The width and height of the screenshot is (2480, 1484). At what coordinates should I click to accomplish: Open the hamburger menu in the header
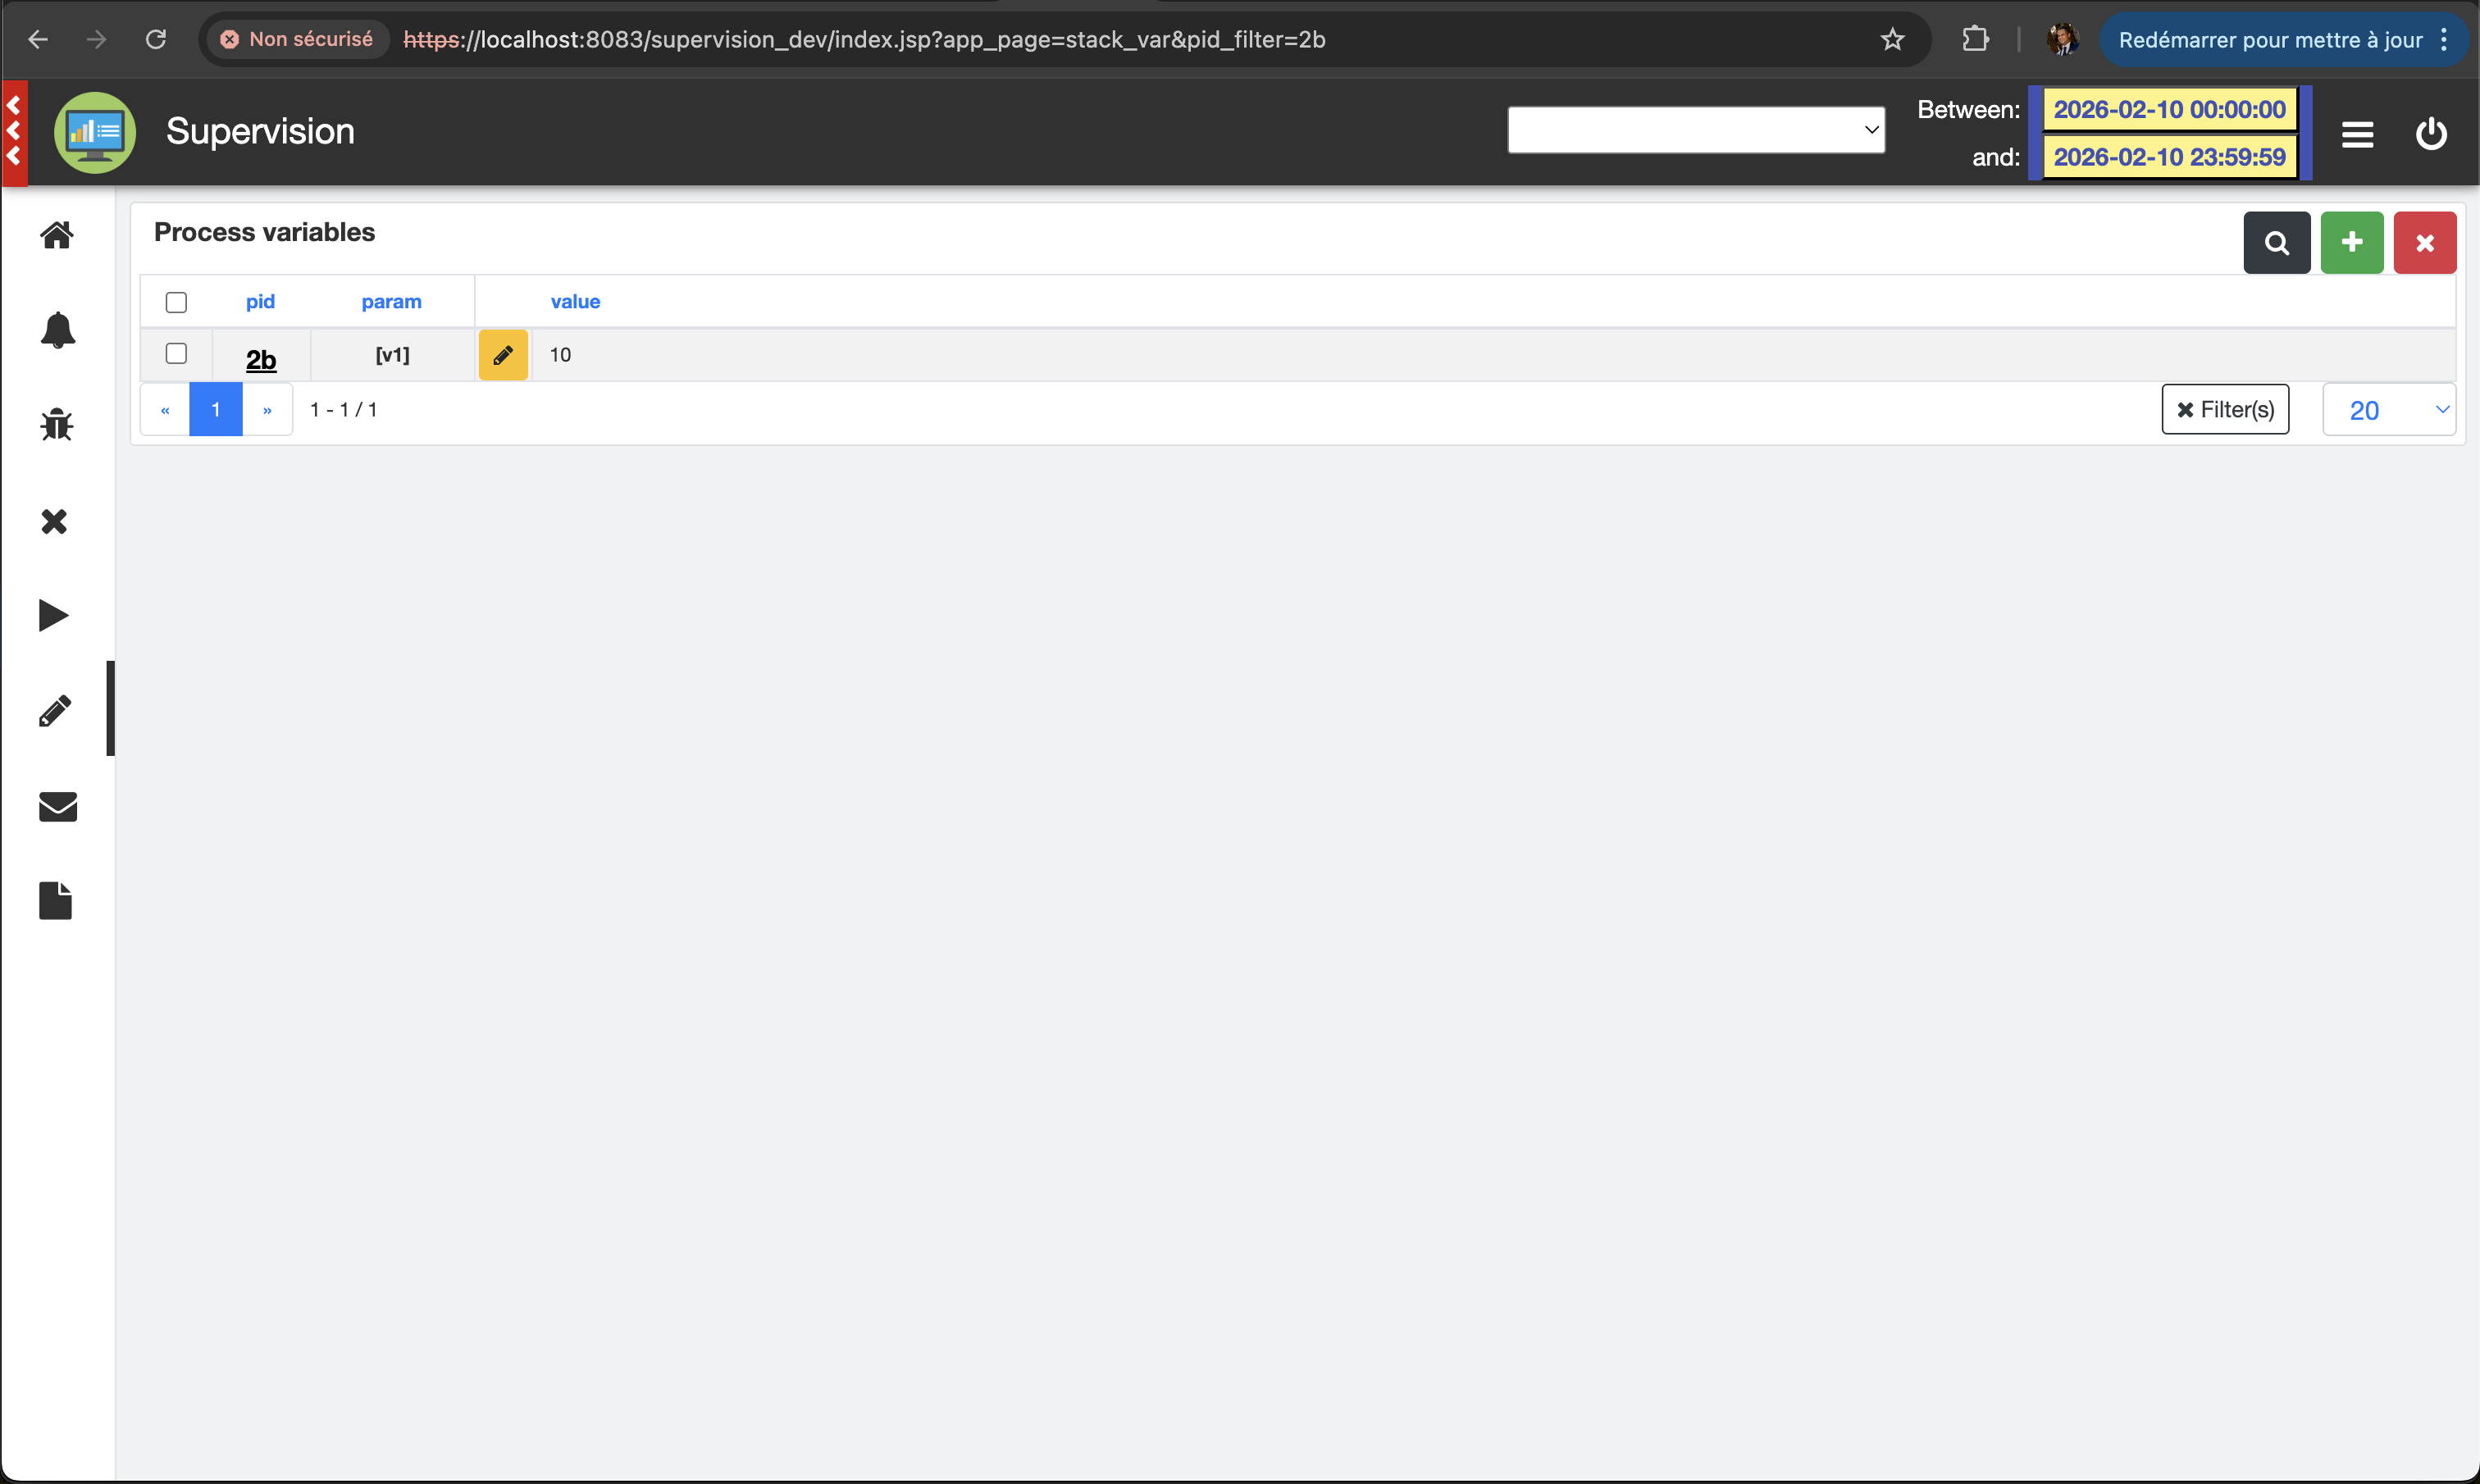(x=2357, y=134)
